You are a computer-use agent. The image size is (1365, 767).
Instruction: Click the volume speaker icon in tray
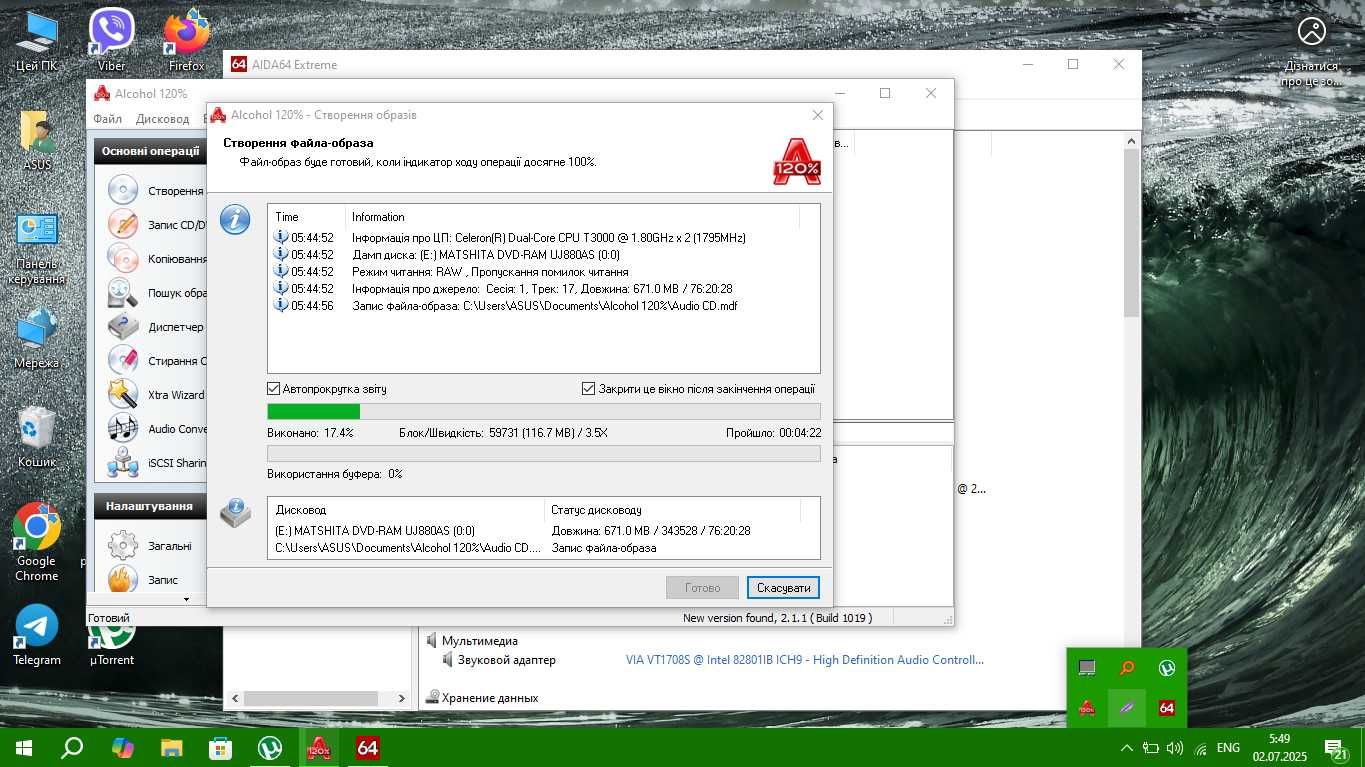(1175, 747)
